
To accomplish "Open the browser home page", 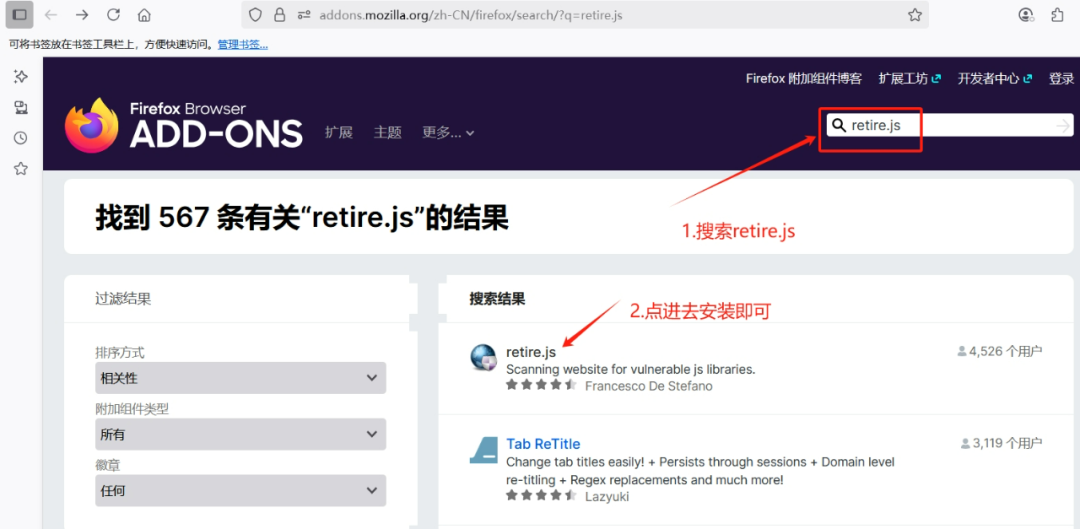I will pos(144,14).
